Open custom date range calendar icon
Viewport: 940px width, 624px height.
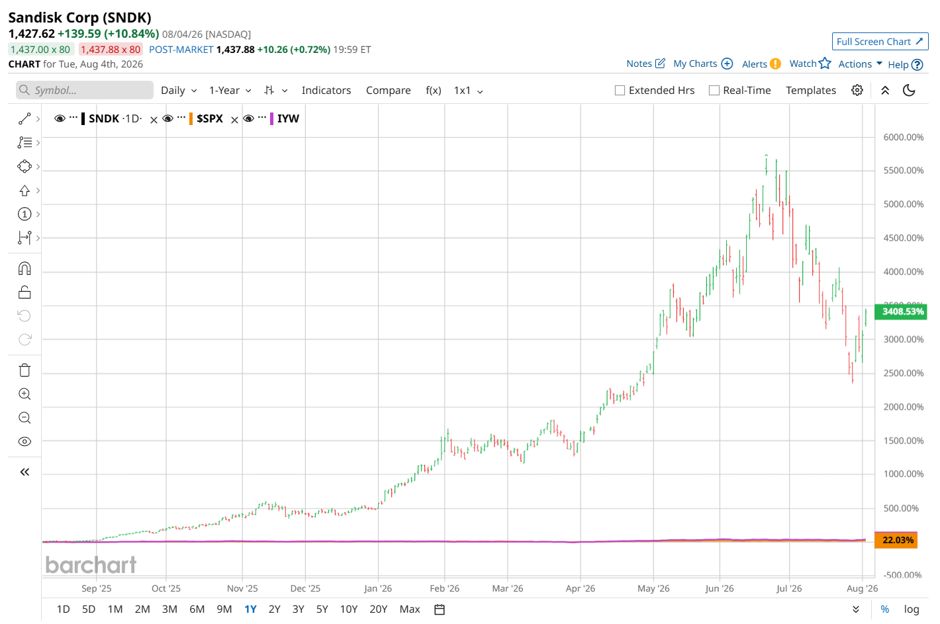click(439, 610)
